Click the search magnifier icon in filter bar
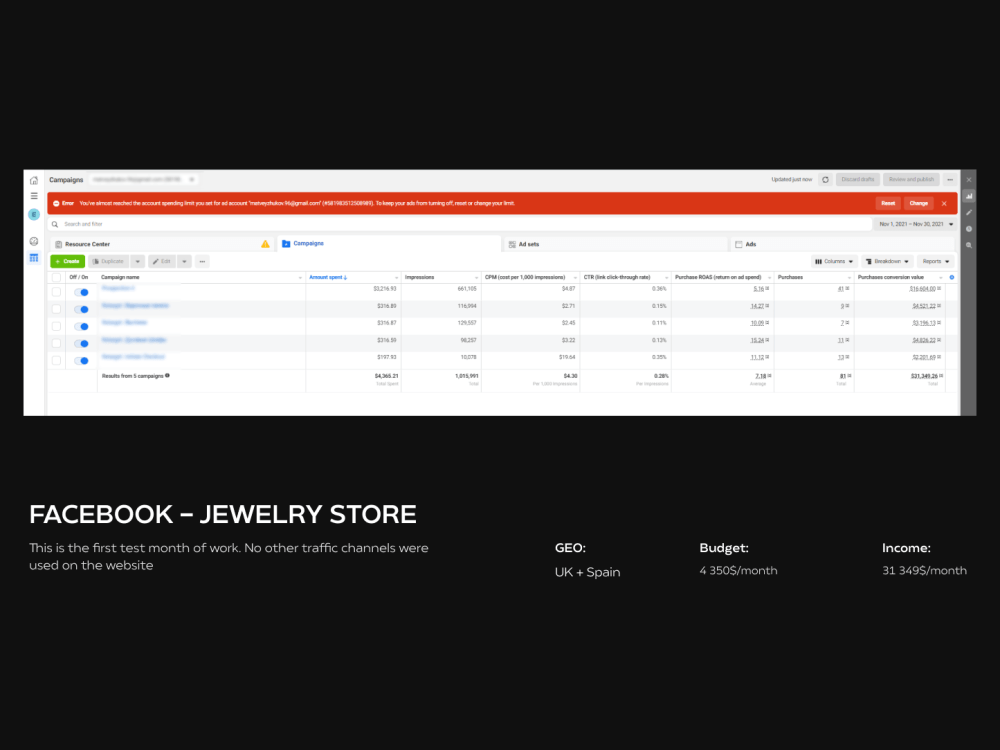 (x=55, y=224)
